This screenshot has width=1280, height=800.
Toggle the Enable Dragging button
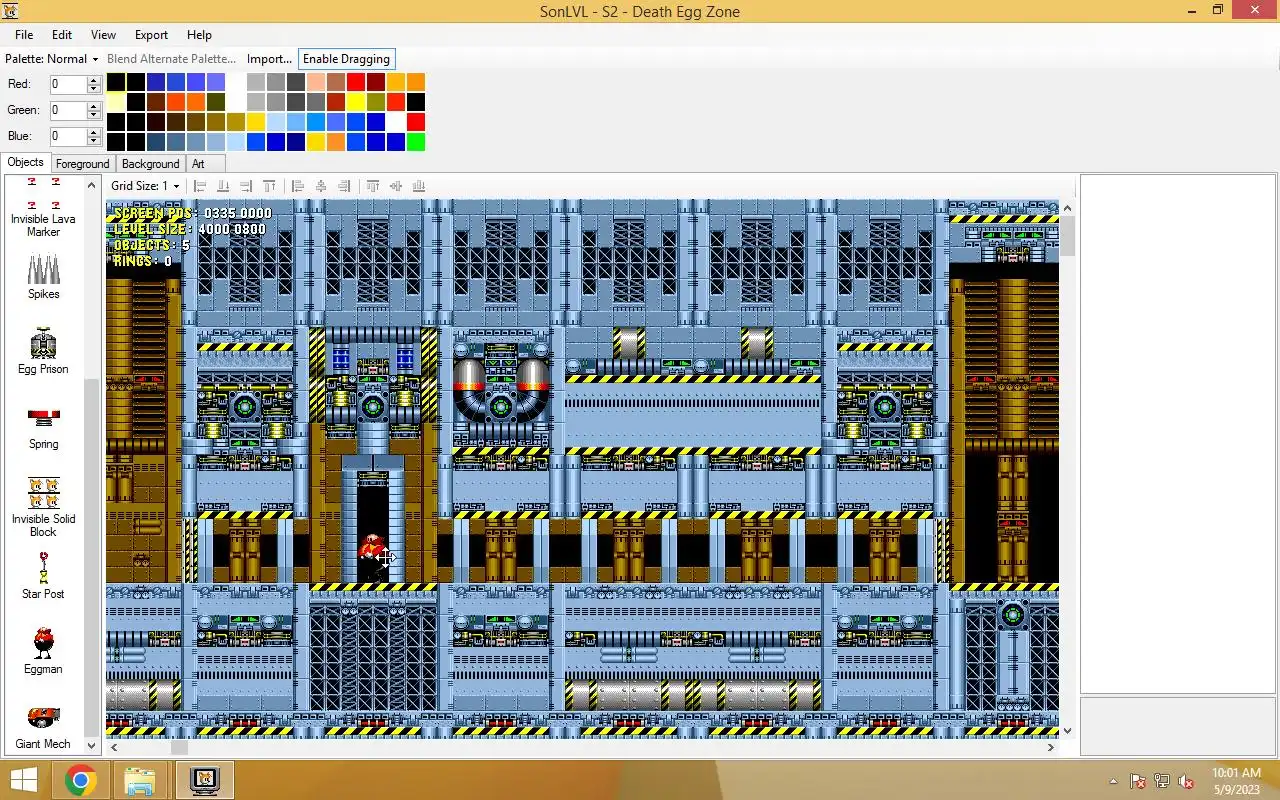point(346,59)
